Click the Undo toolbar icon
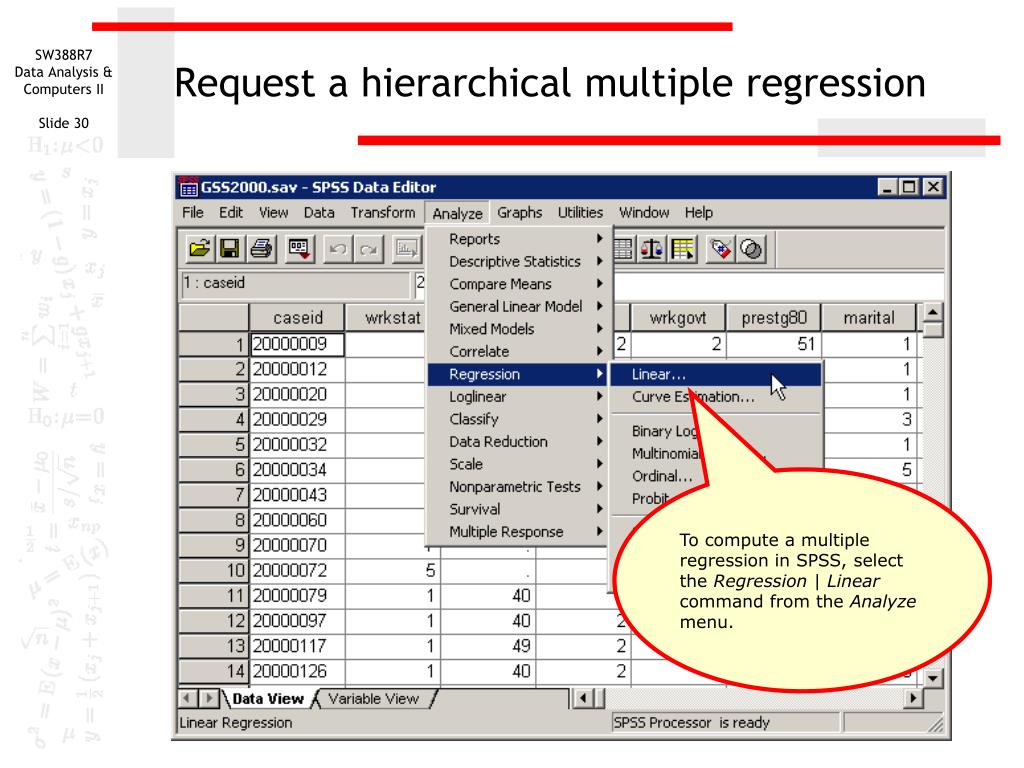The width and height of the screenshot is (1024, 768). point(338,249)
